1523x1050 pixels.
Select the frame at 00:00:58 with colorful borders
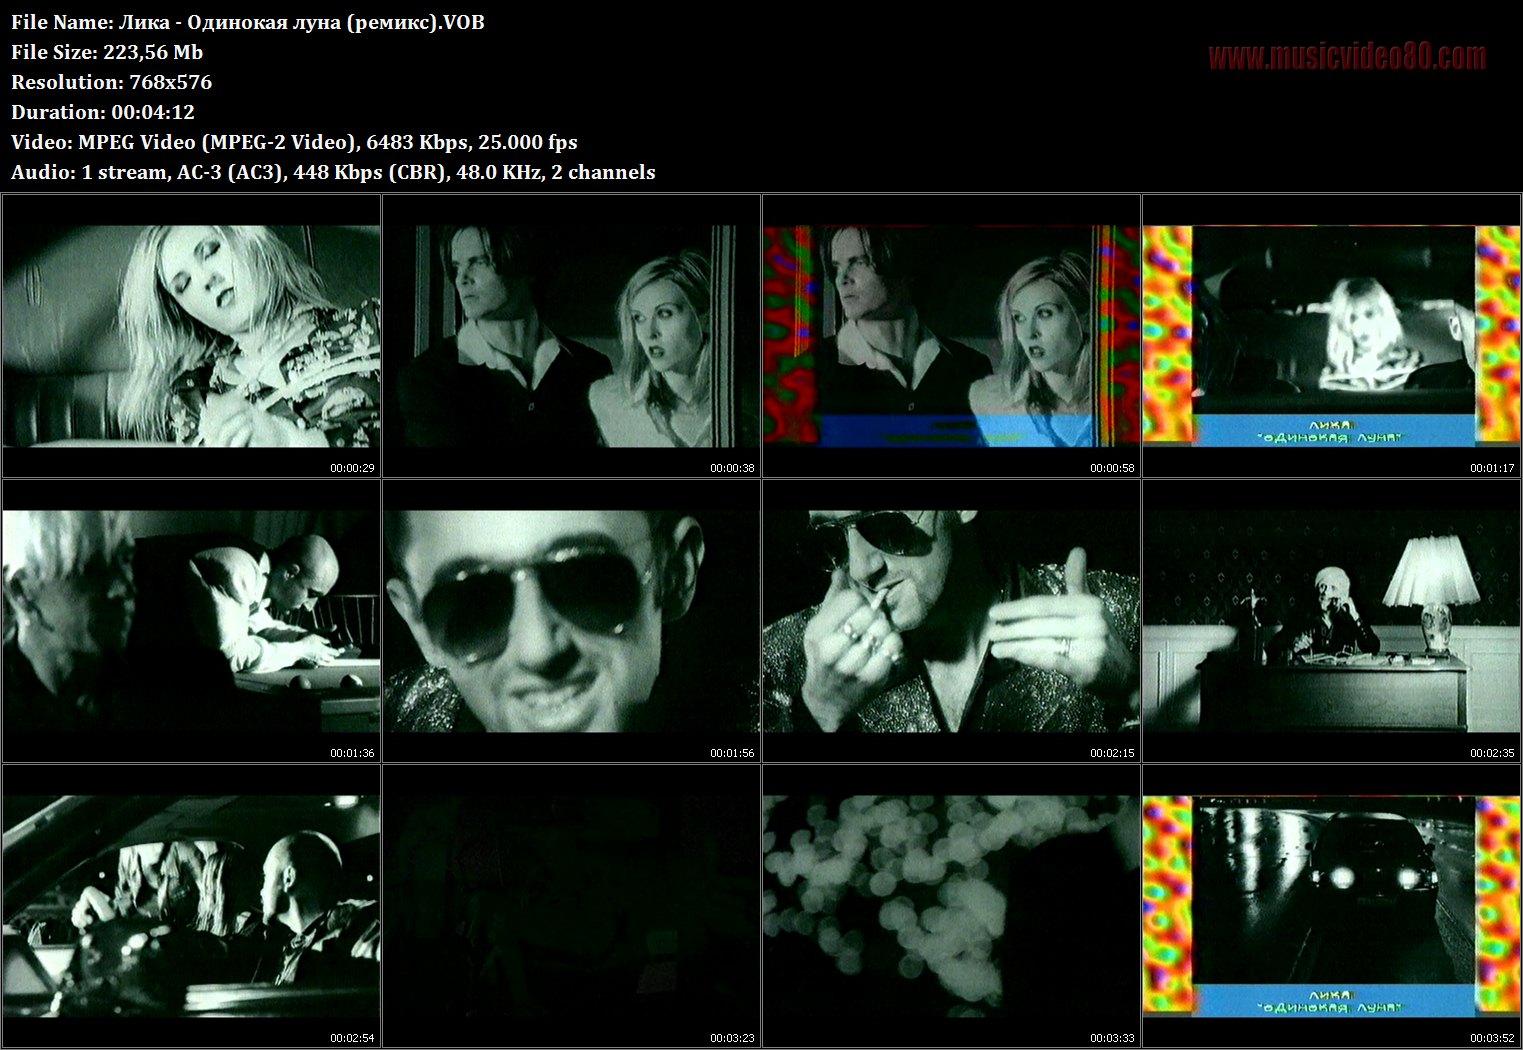click(x=951, y=336)
